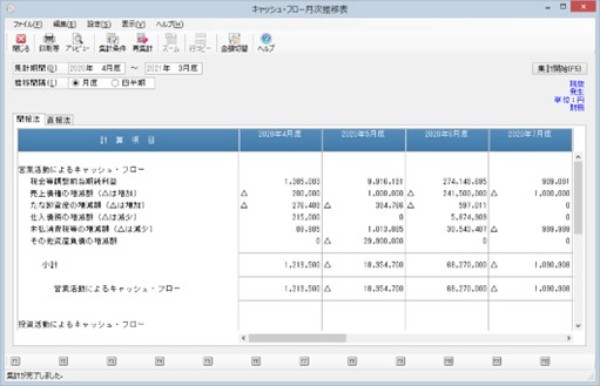Image resolution: width=600 pixels, height=386 pixels.
Task: Open the プレビュー preview magnifier icon
Action: (x=77, y=42)
